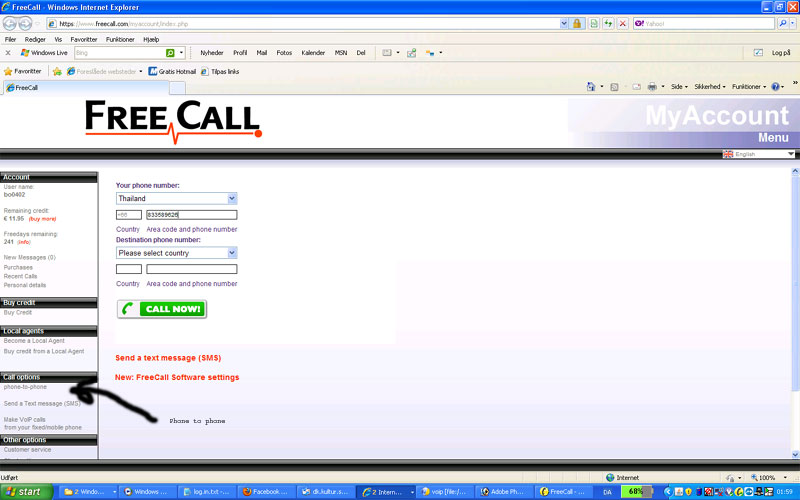Click the Yahoo search magnifier button
This screenshot has height=500, width=800.
point(783,23)
